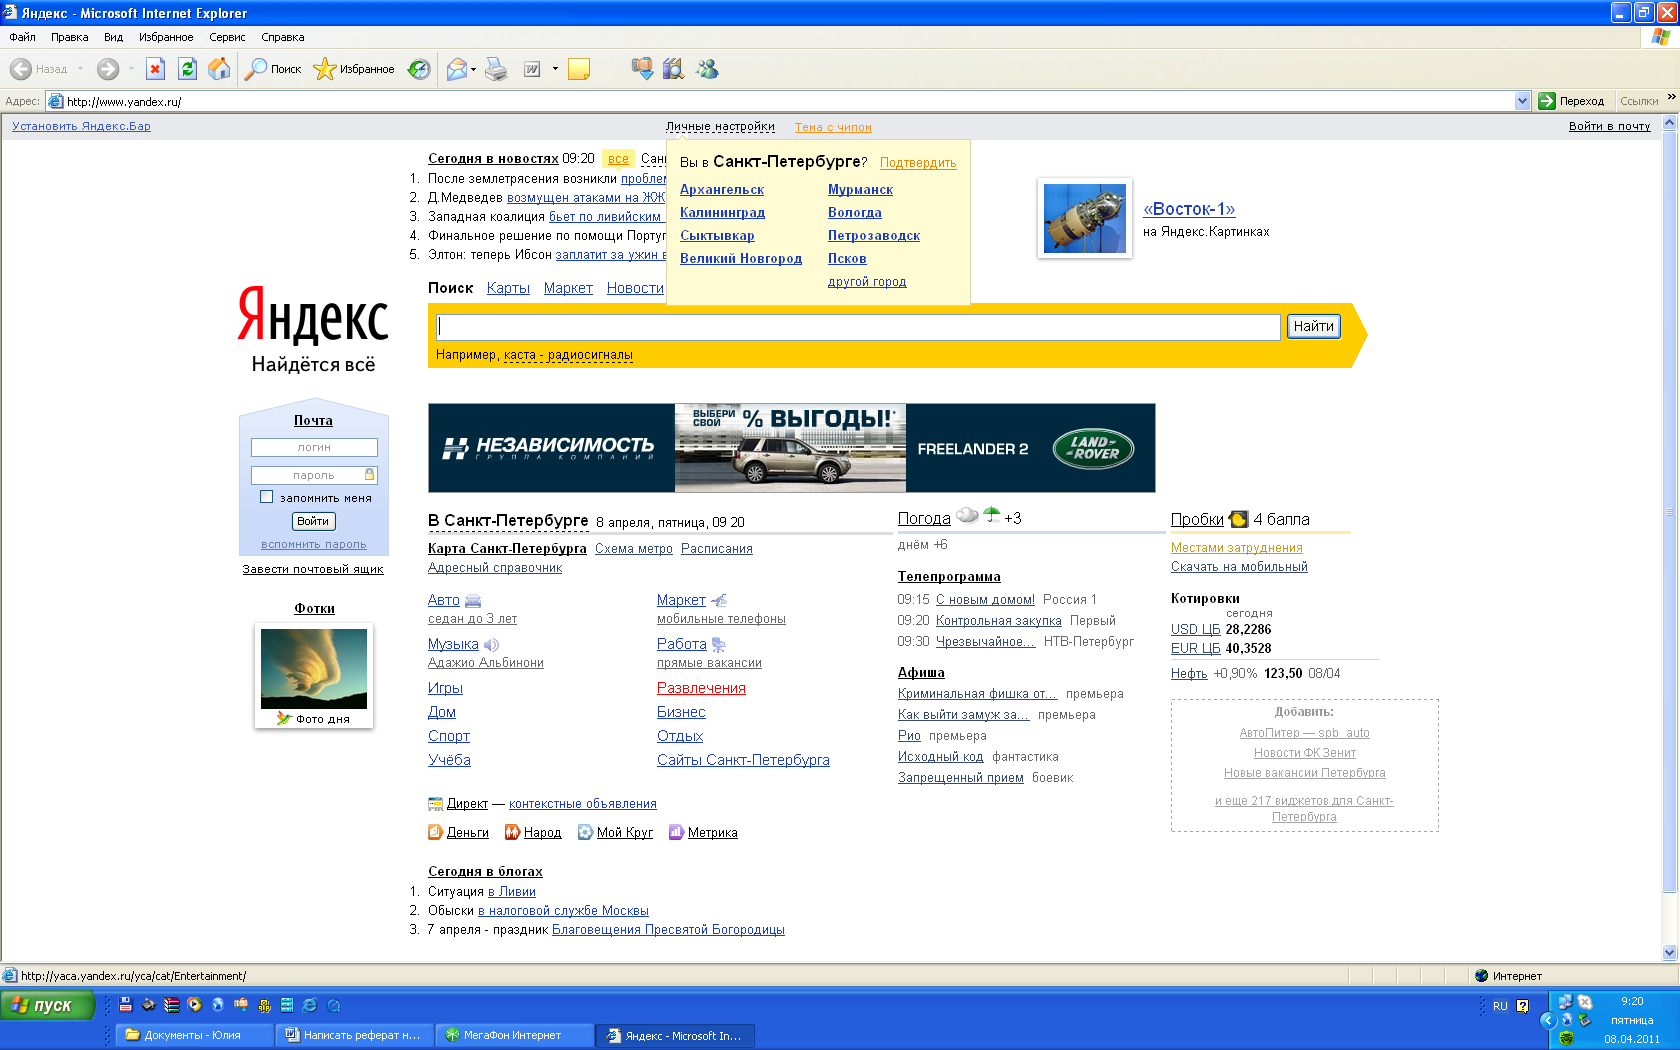This screenshot has height=1050, width=1680.
Task: Switch to МегаФон Интернет taskbar window
Action: 513,1035
